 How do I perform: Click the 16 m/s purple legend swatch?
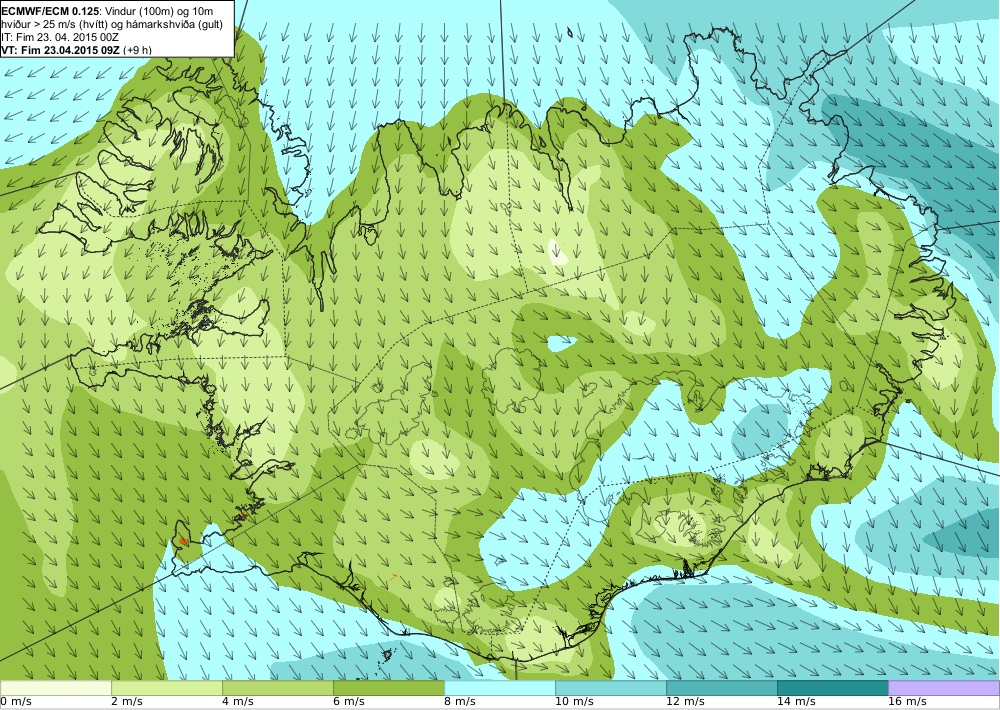[x=944, y=688]
